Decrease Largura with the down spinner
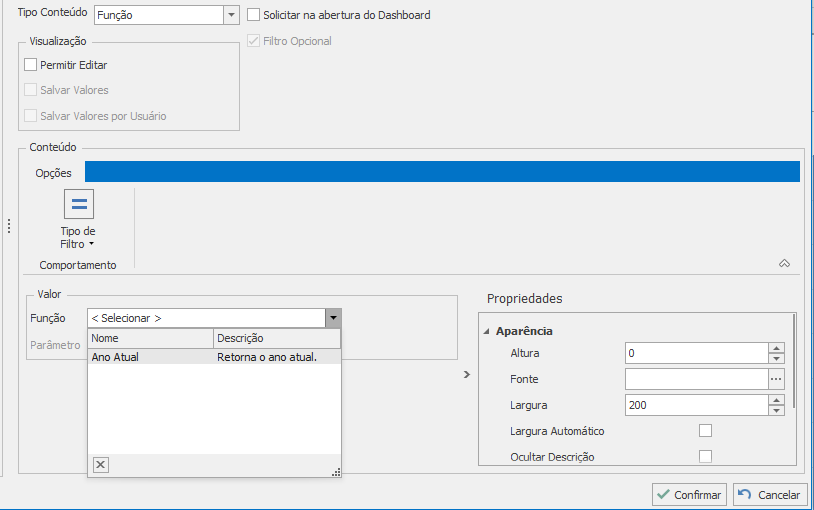The image size is (814, 510). click(x=776, y=410)
